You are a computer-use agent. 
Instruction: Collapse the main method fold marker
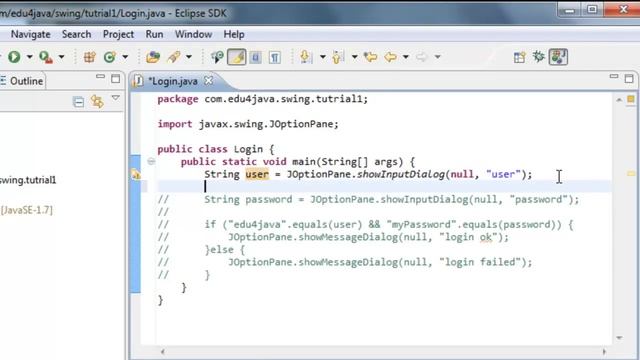click(151, 162)
